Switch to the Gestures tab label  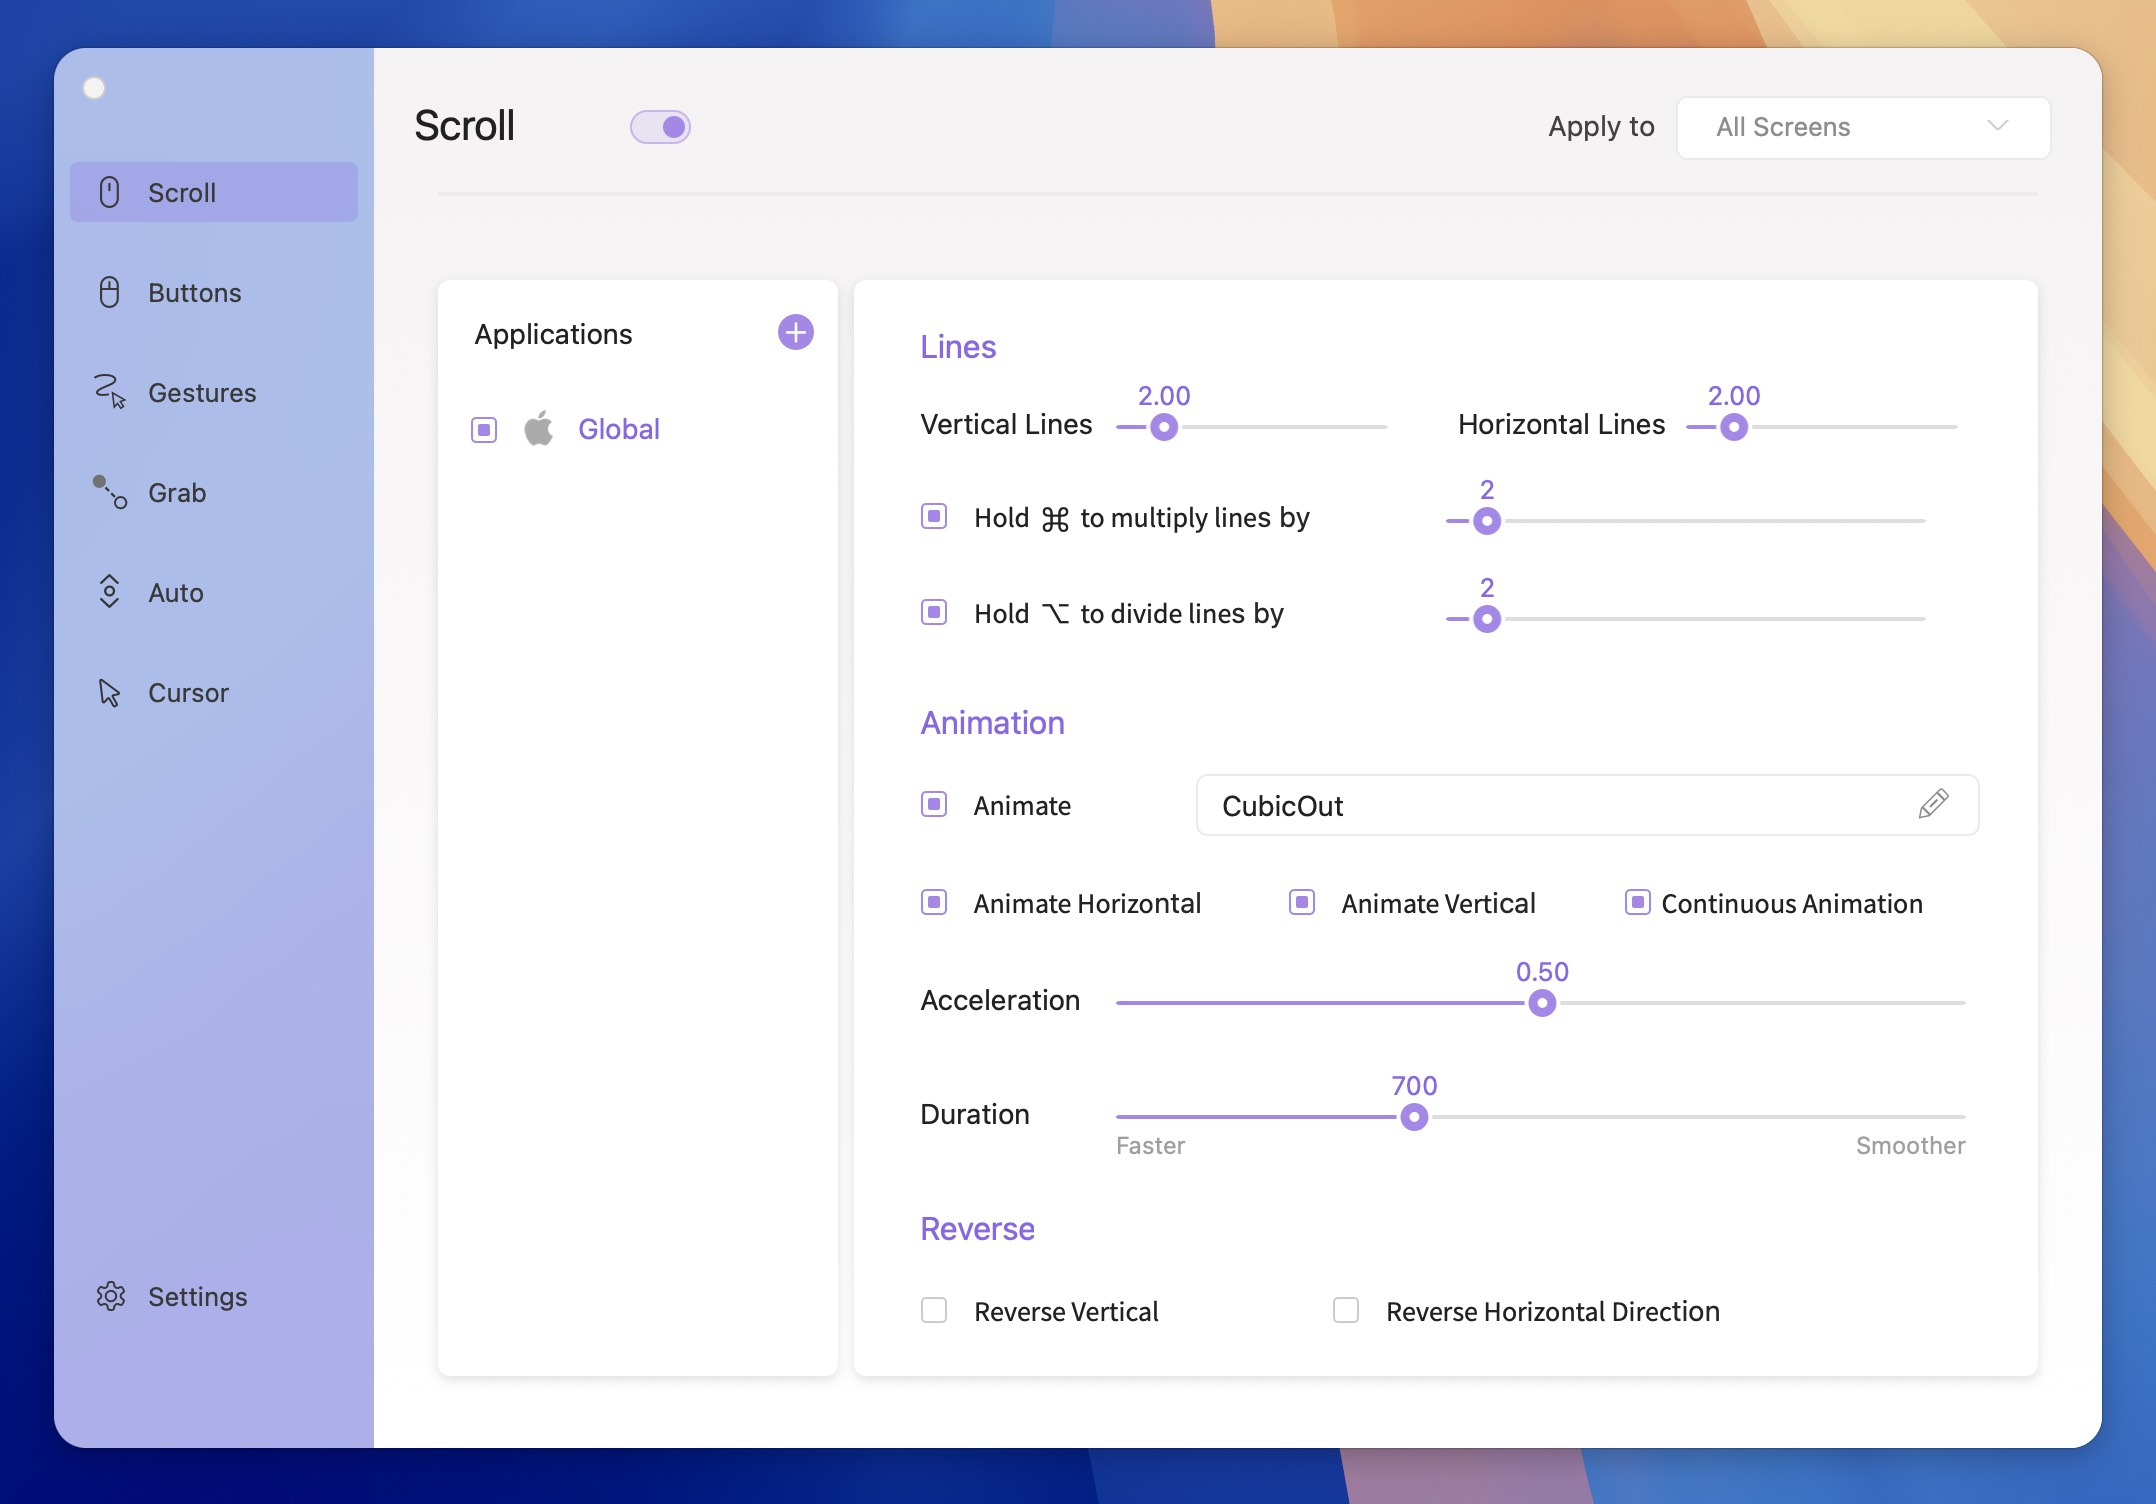[202, 393]
